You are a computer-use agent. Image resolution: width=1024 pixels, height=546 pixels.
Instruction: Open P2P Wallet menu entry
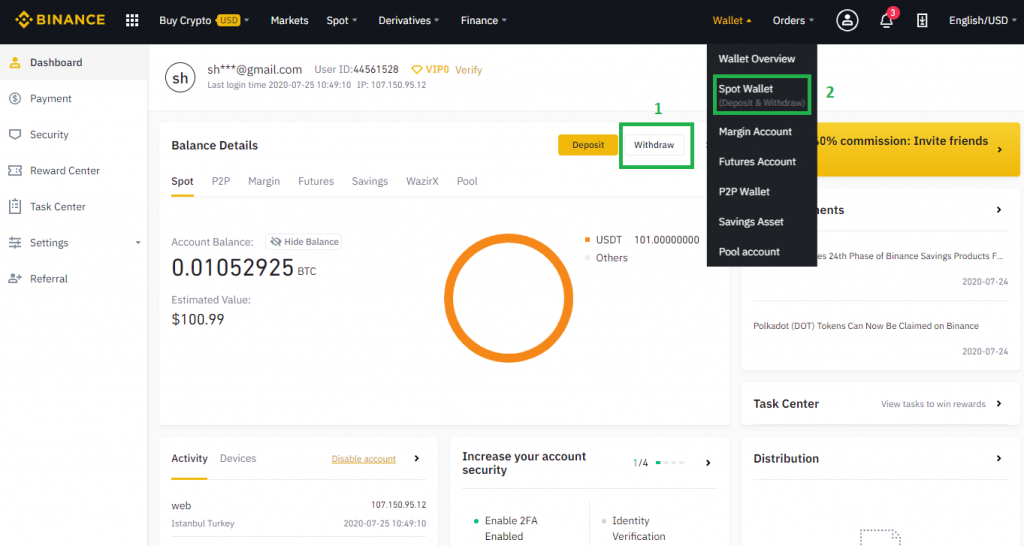(x=744, y=191)
